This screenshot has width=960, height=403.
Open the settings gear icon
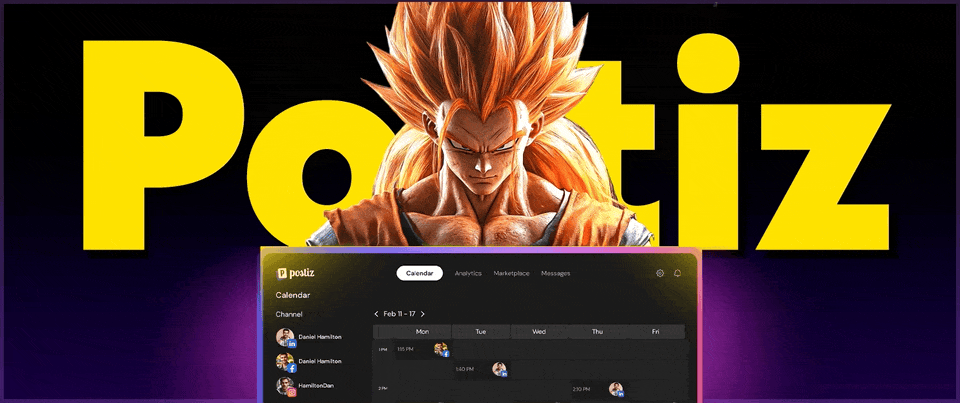[x=660, y=273]
